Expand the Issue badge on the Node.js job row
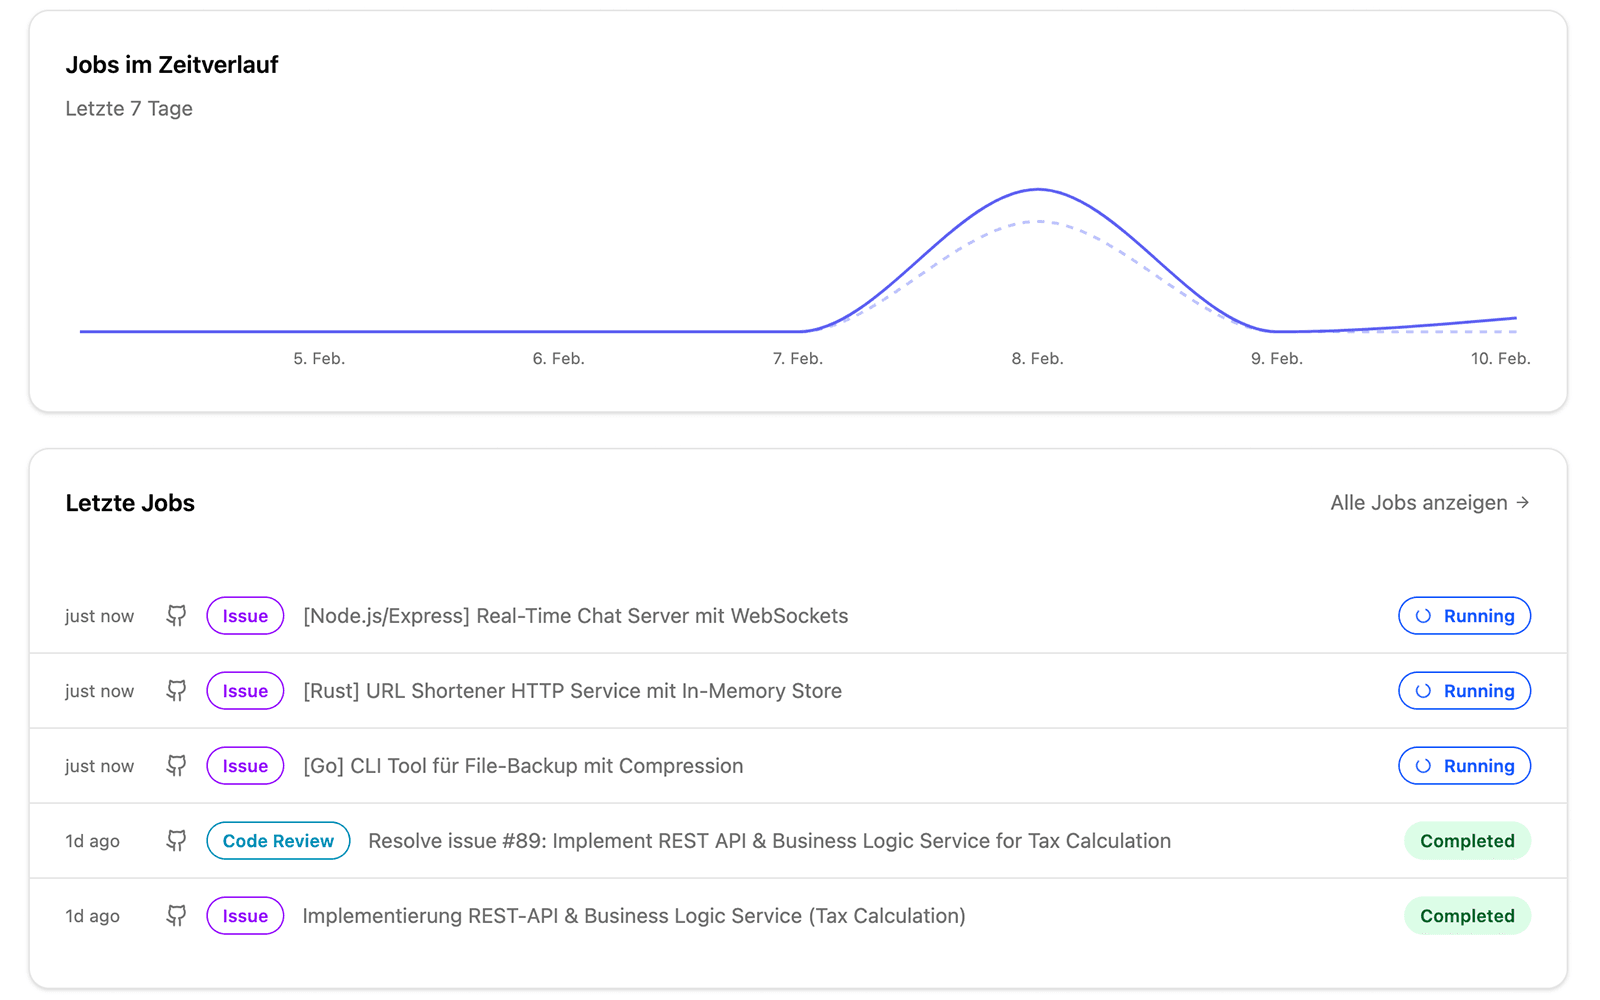The image size is (1600, 1000). 245,616
